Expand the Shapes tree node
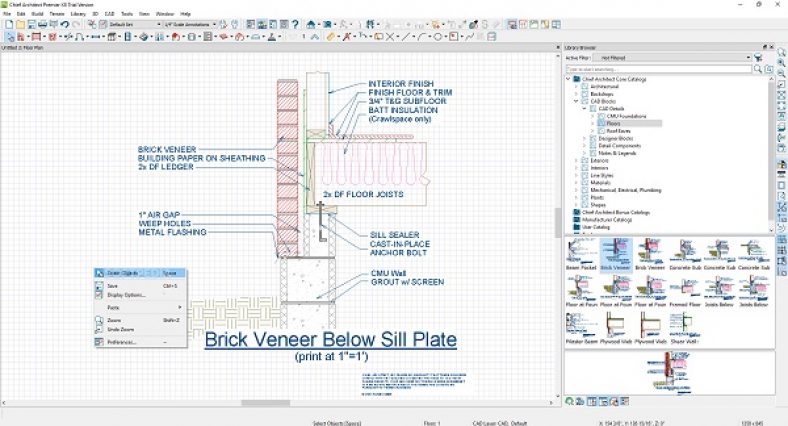The height and width of the screenshot is (426, 788). pyautogui.click(x=576, y=204)
